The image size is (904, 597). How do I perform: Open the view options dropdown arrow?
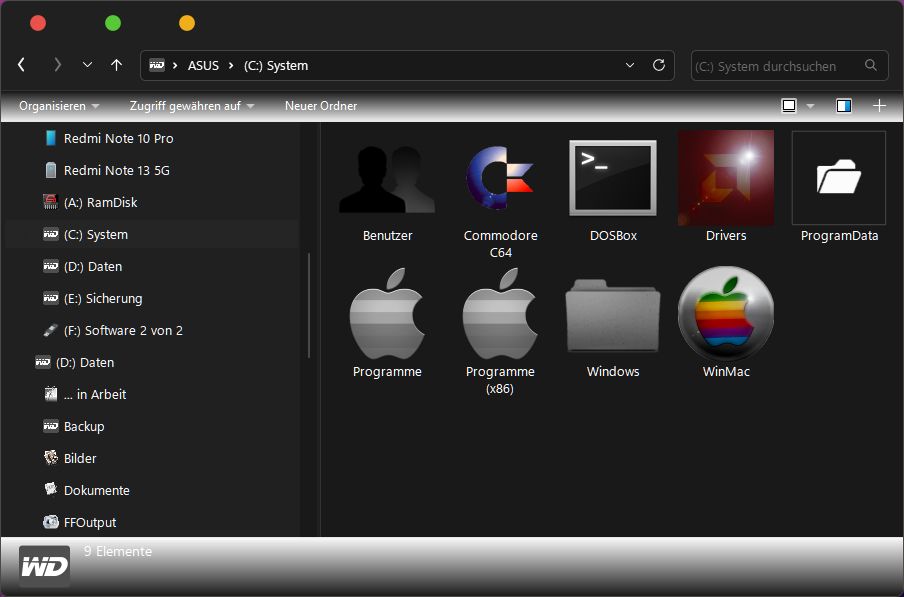[810, 106]
